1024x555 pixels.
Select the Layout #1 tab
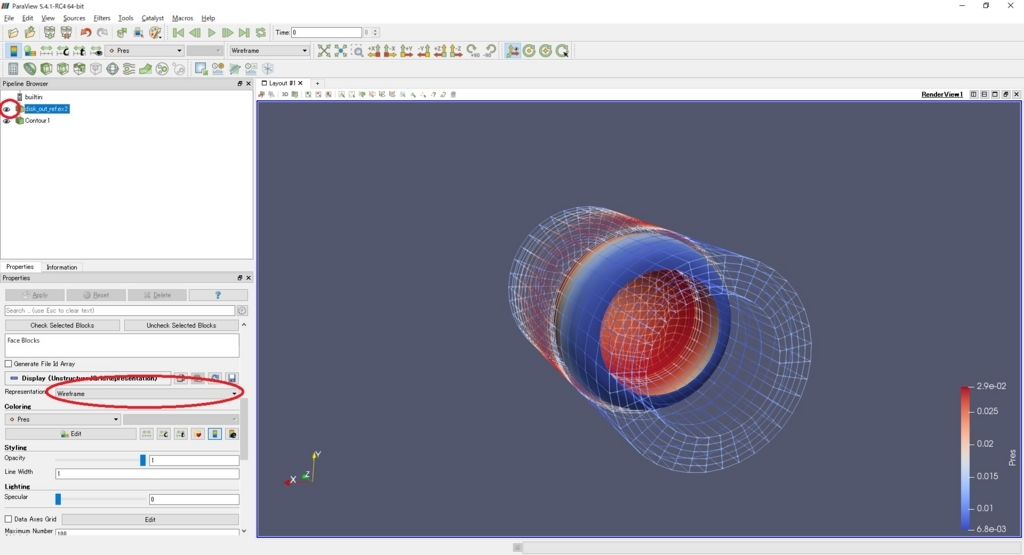(x=282, y=84)
